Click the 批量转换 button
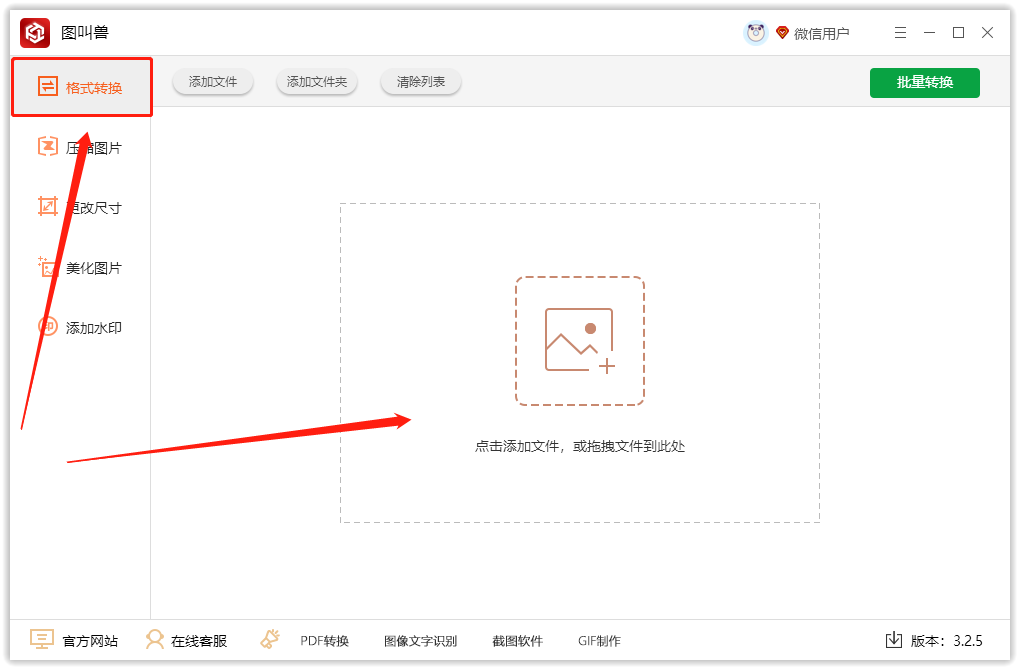This screenshot has width=1020, height=670. point(924,82)
